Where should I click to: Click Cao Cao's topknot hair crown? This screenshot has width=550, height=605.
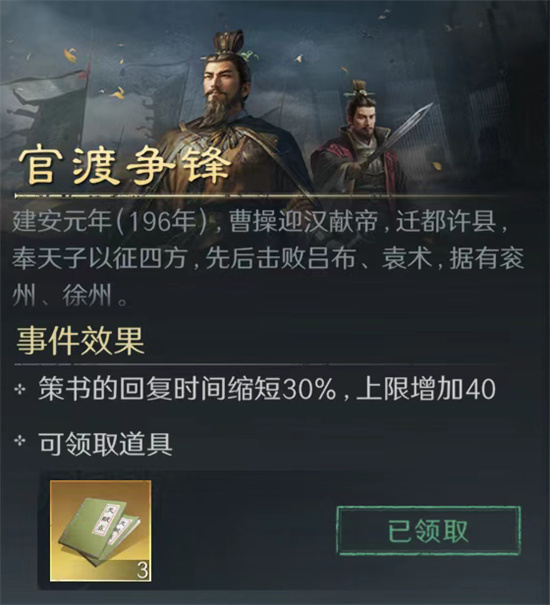point(229,42)
